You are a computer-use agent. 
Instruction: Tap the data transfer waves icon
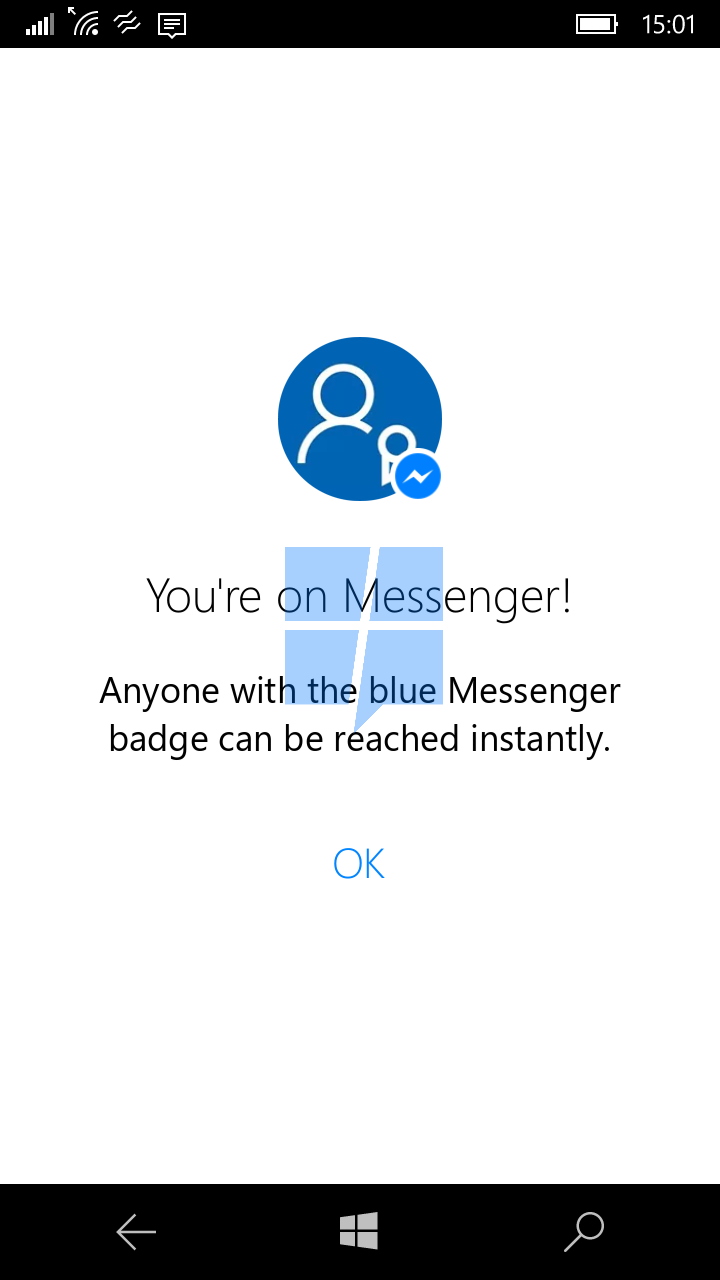[128, 23]
